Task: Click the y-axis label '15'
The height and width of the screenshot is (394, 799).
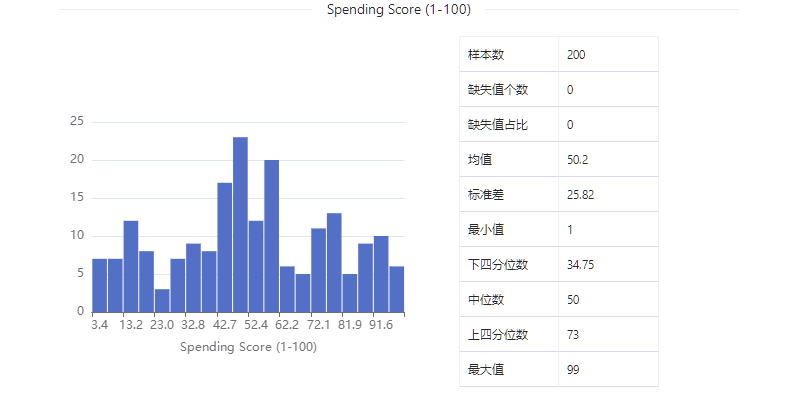Action: point(77,198)
